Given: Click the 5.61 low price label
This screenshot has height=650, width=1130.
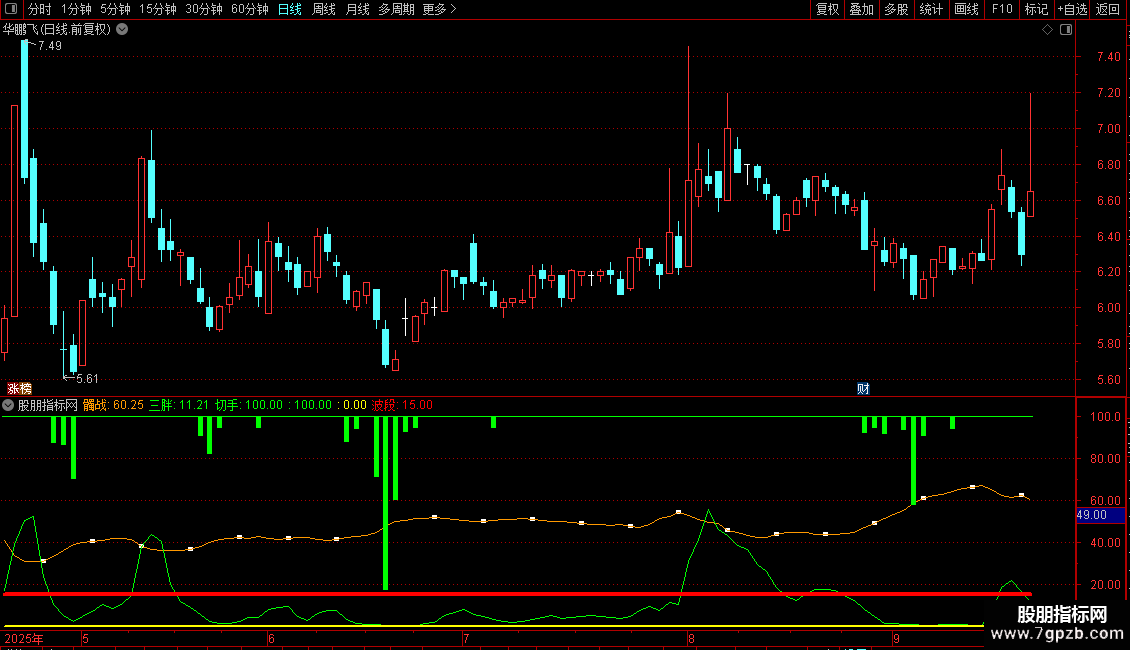Looking at the screenshot, I should [x=86, y=378].
